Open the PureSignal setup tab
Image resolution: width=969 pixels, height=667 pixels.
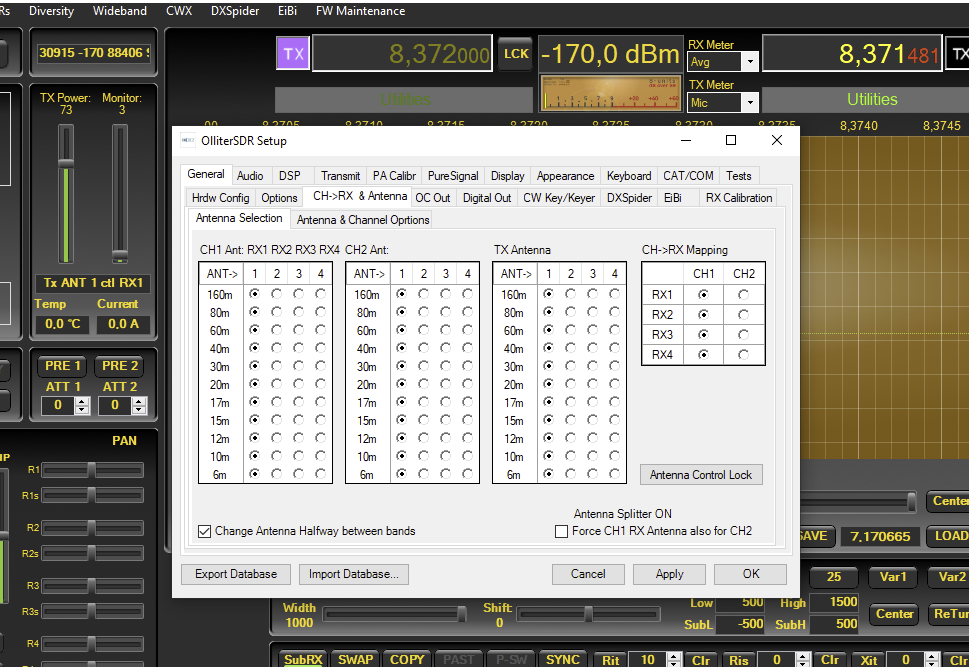click(x=453, y=176)
